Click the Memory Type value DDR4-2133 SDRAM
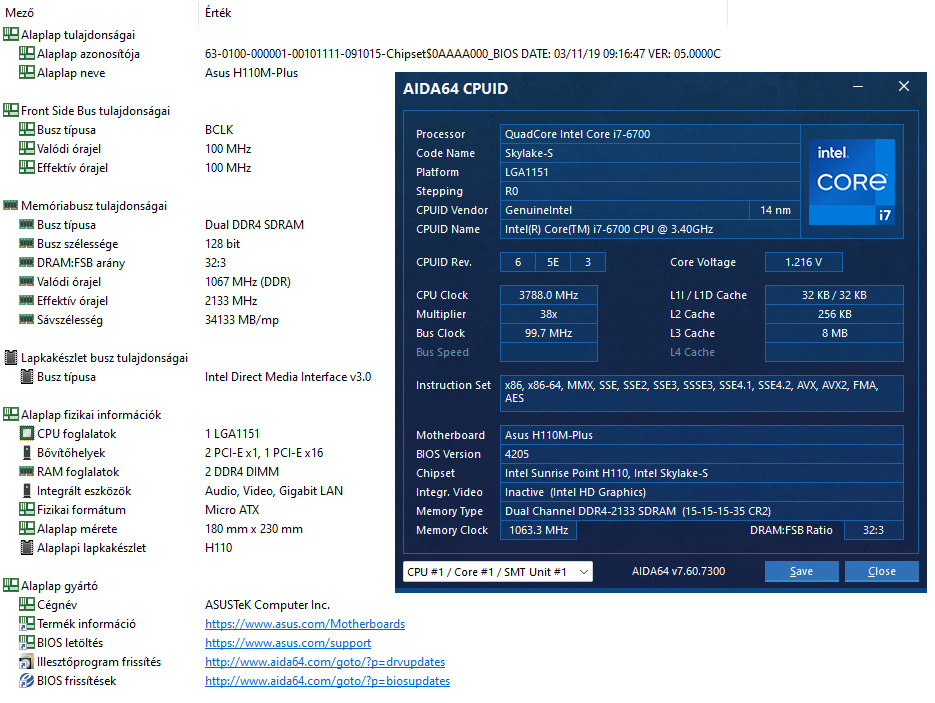The height and width of the screenshot is (703, 935). click(702, 511)
